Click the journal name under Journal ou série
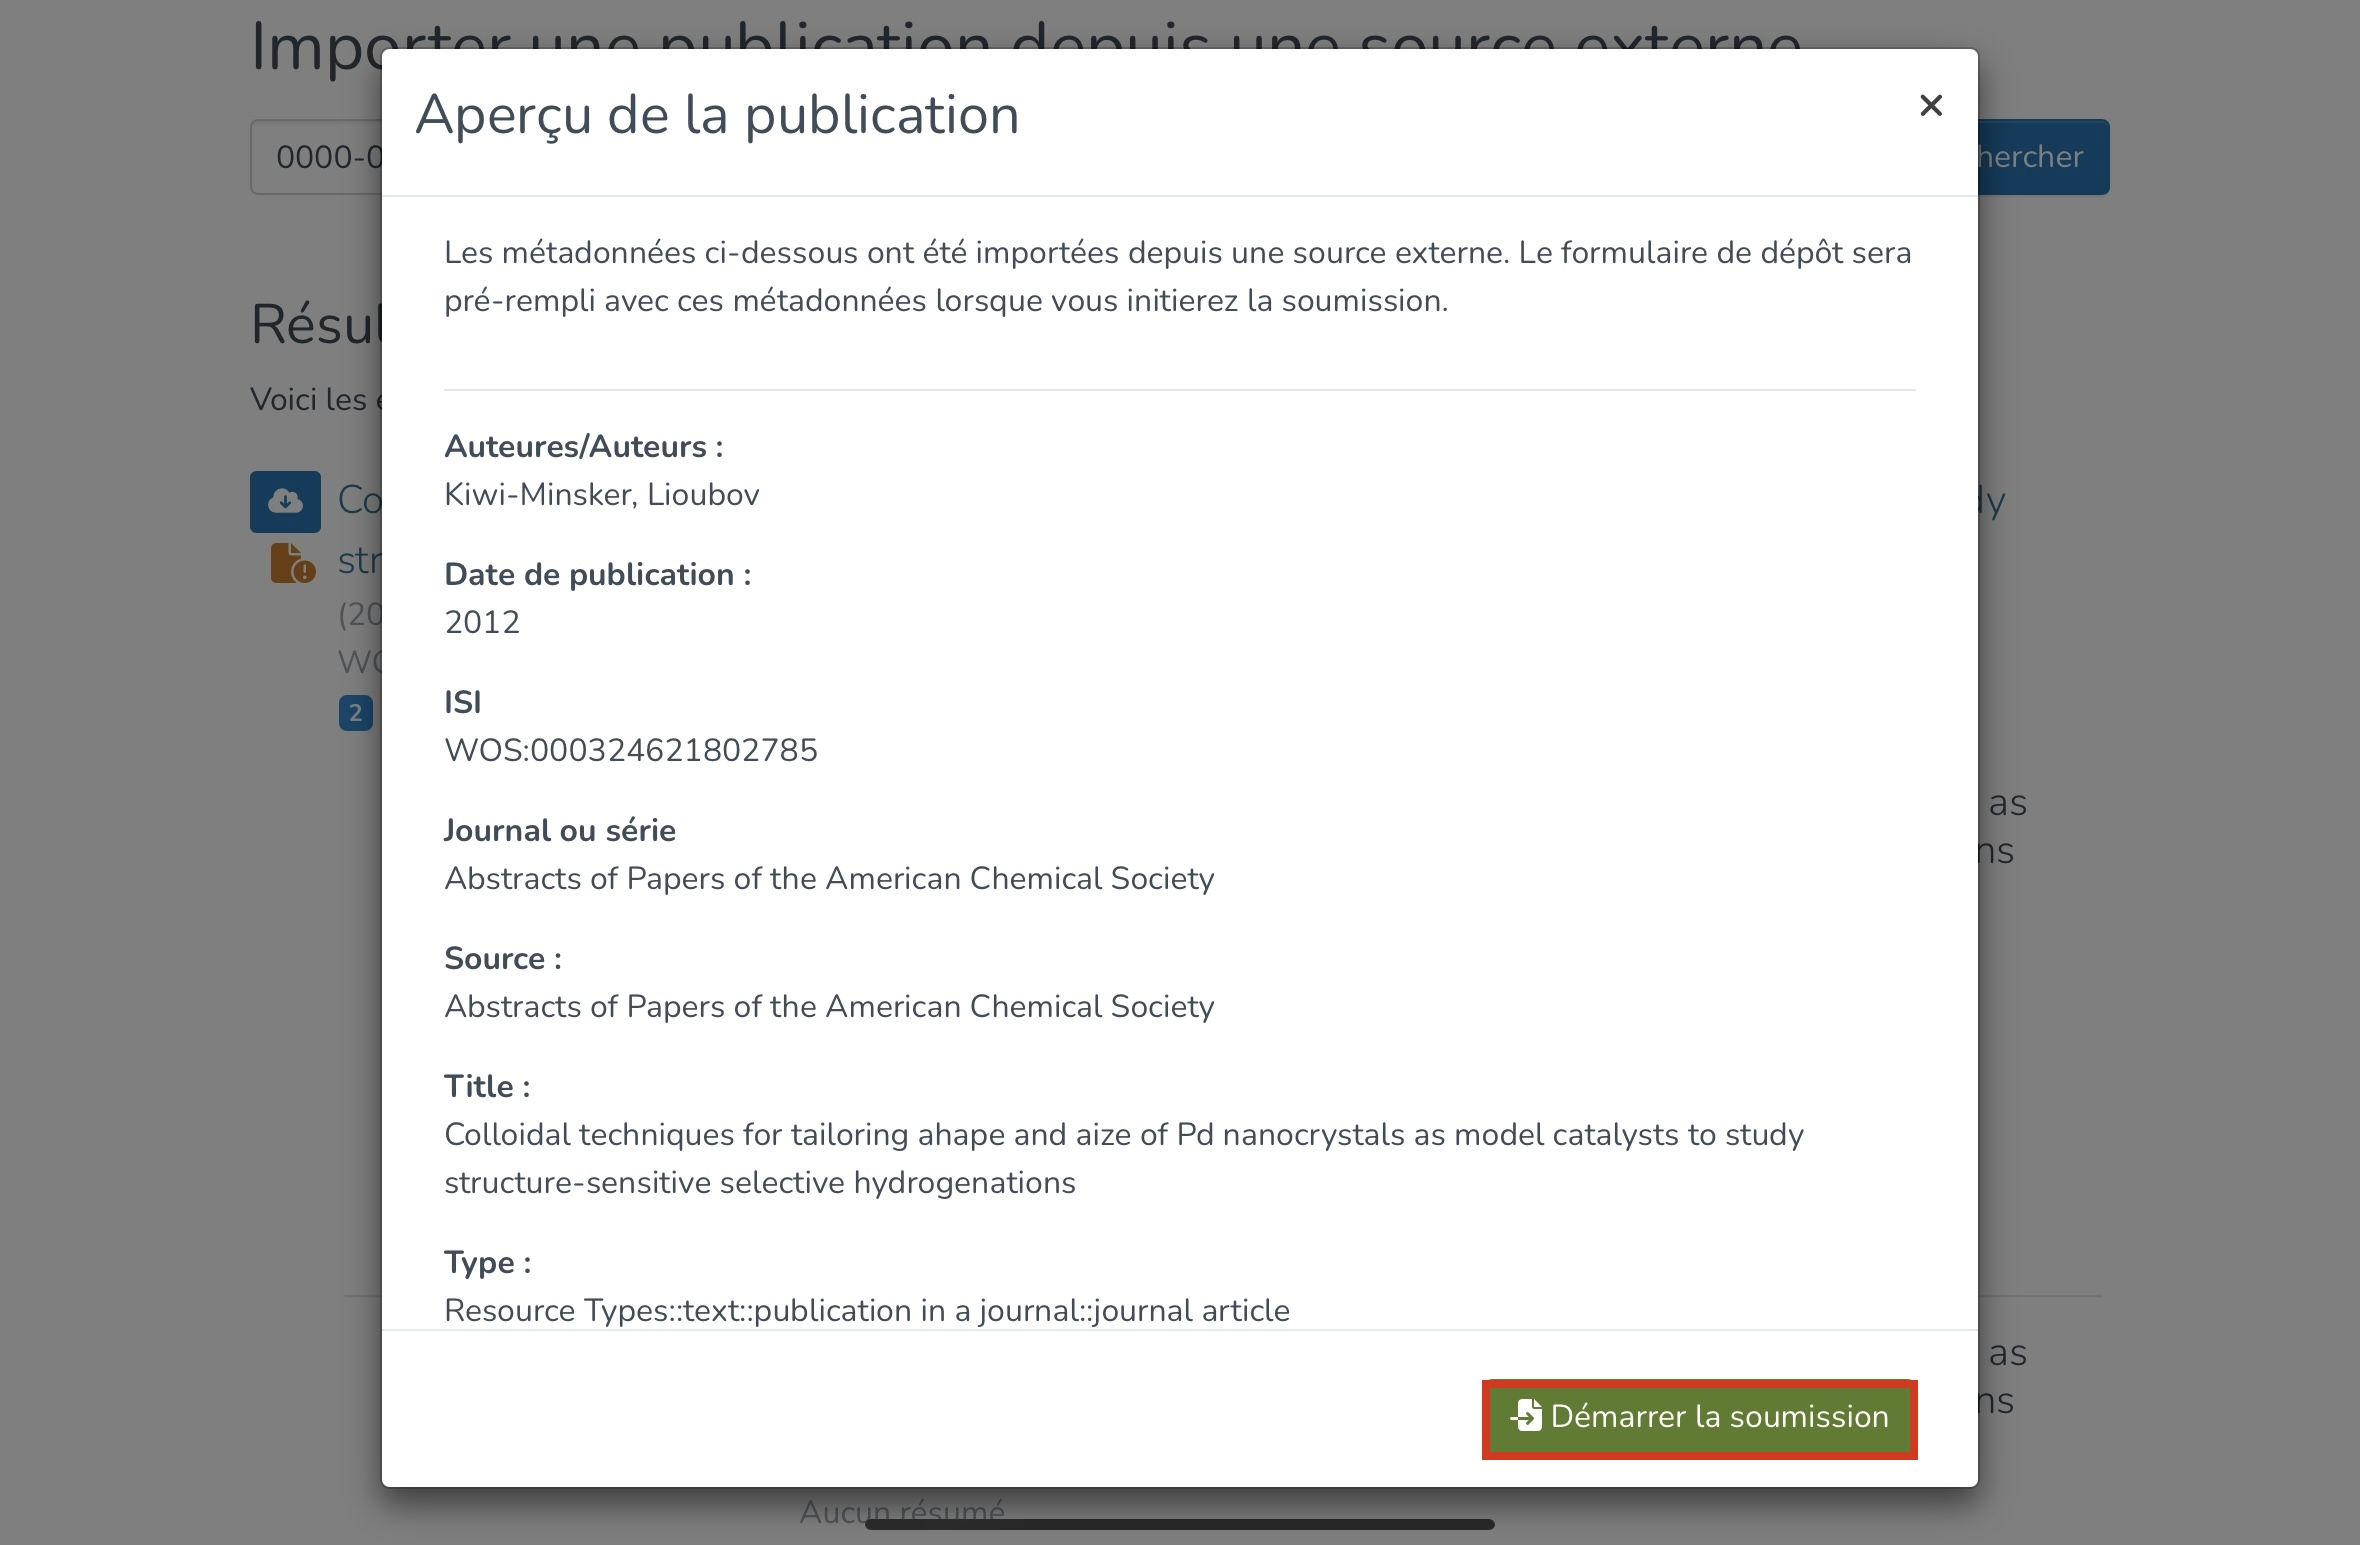Image resolution: width=2360 pixels, height=1545 pixels. tap(828, 878)
